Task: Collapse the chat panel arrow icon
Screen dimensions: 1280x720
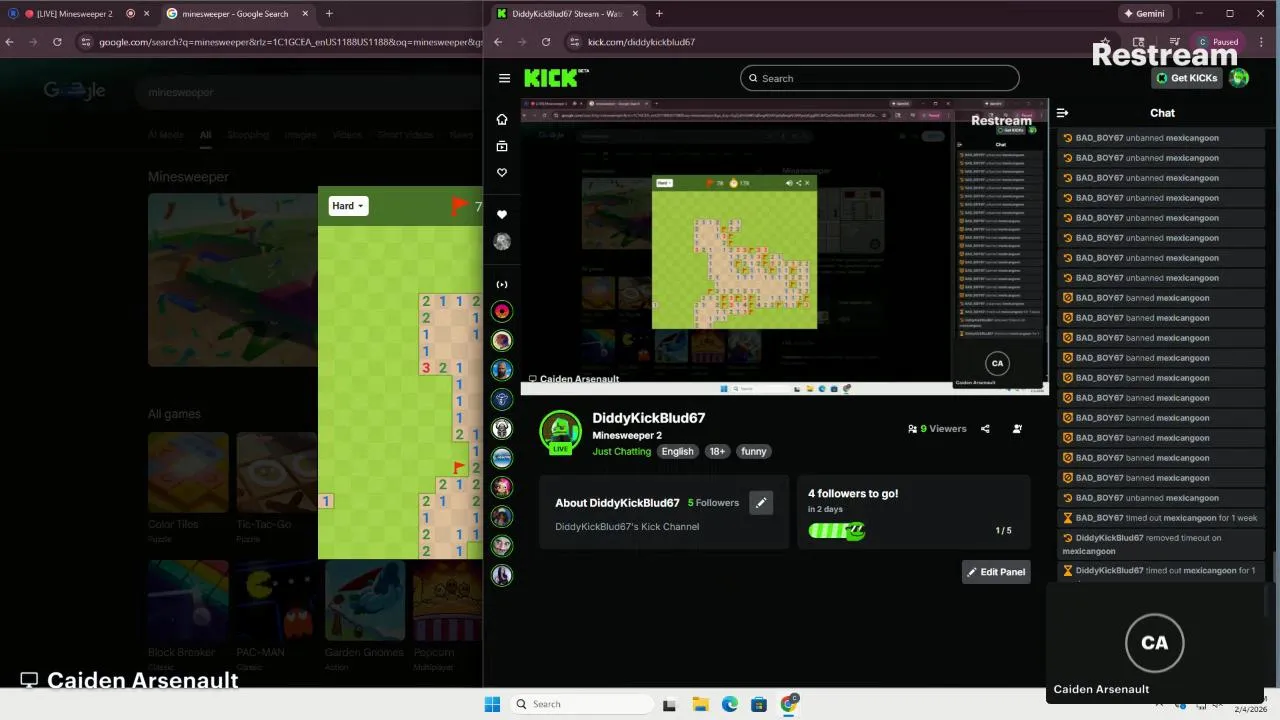Action: (x=1062, y=113)
